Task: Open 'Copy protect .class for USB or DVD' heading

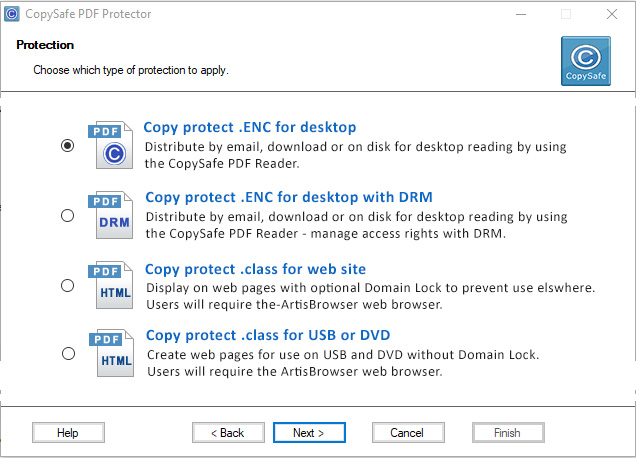Action: pos(268,335)
